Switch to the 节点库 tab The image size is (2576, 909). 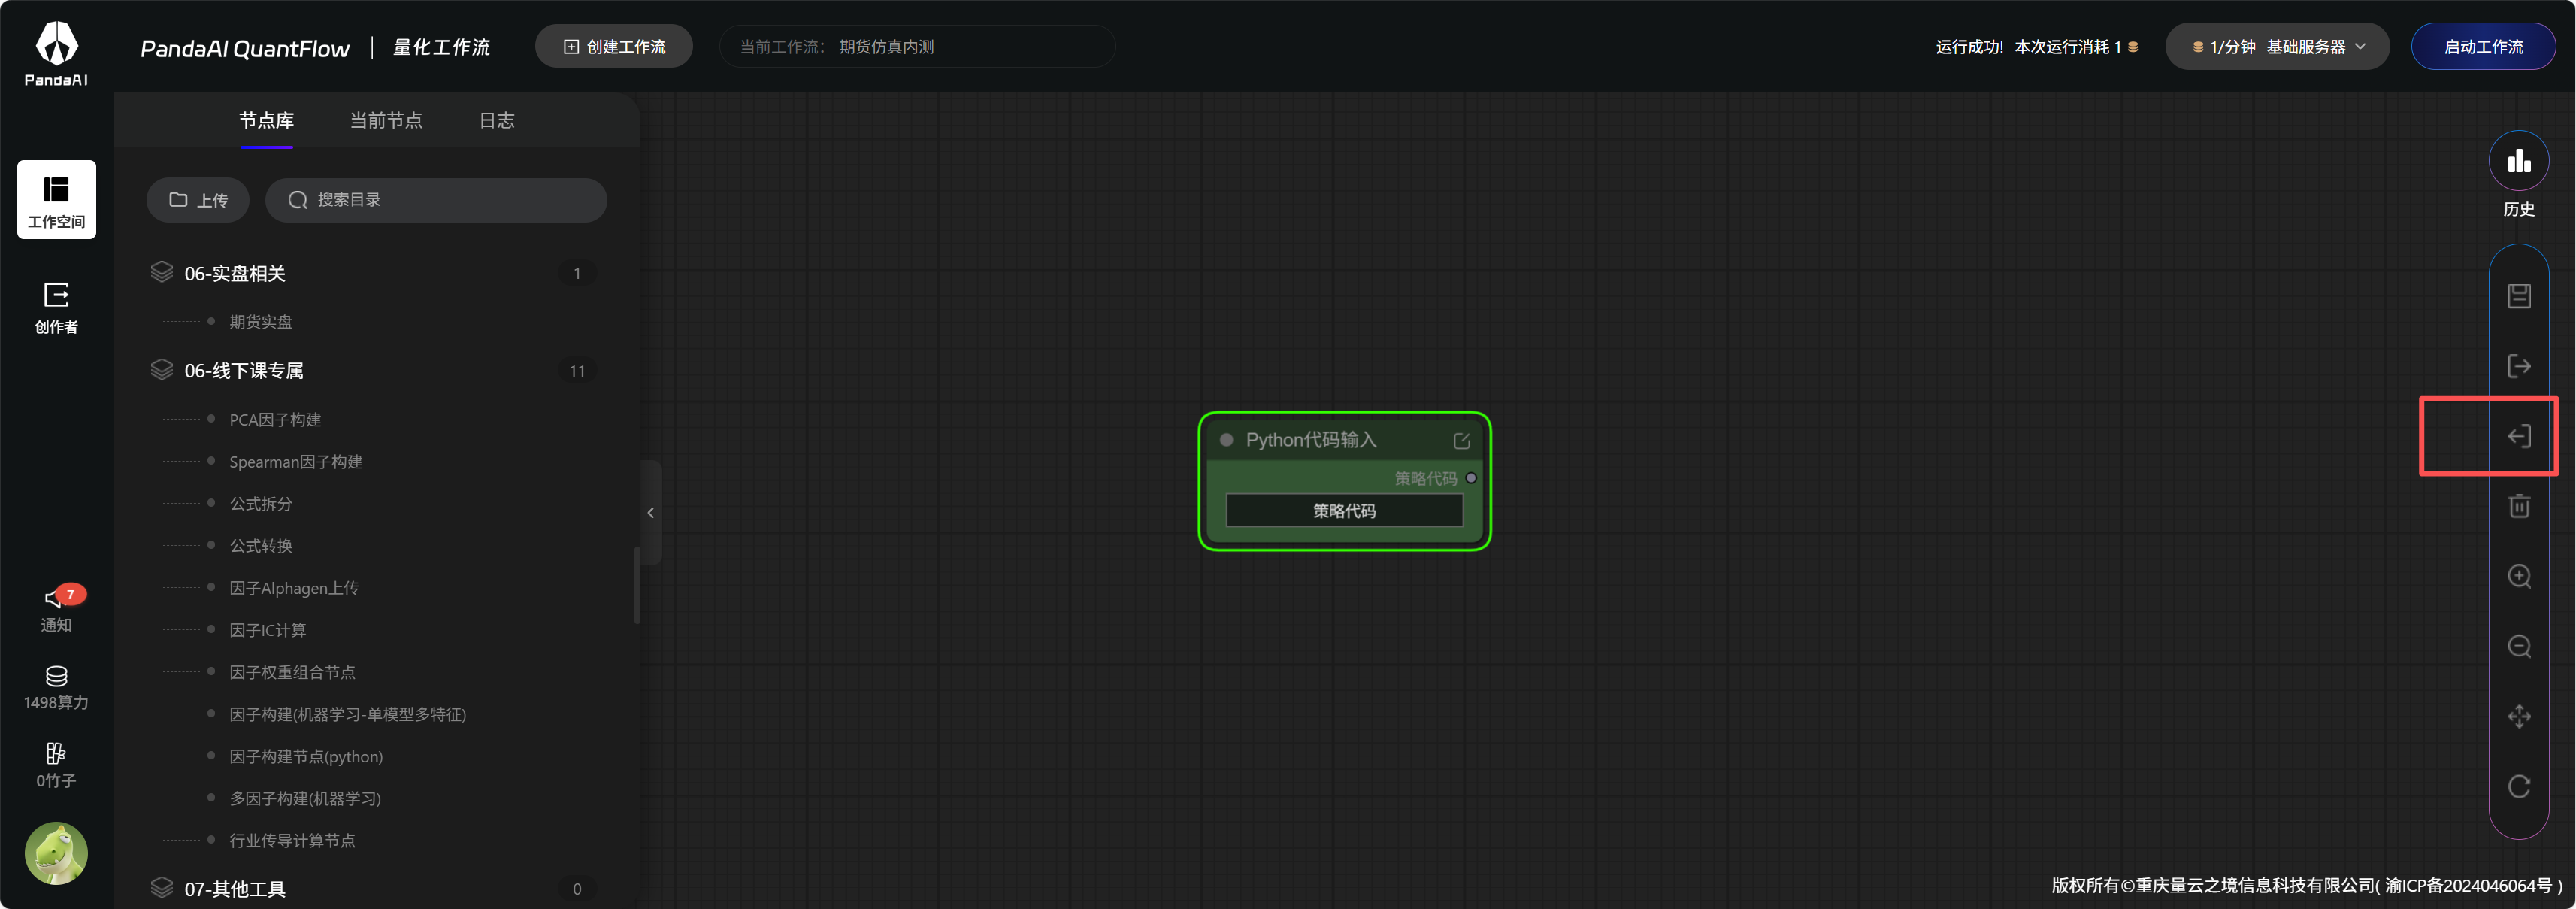[266, 120]
